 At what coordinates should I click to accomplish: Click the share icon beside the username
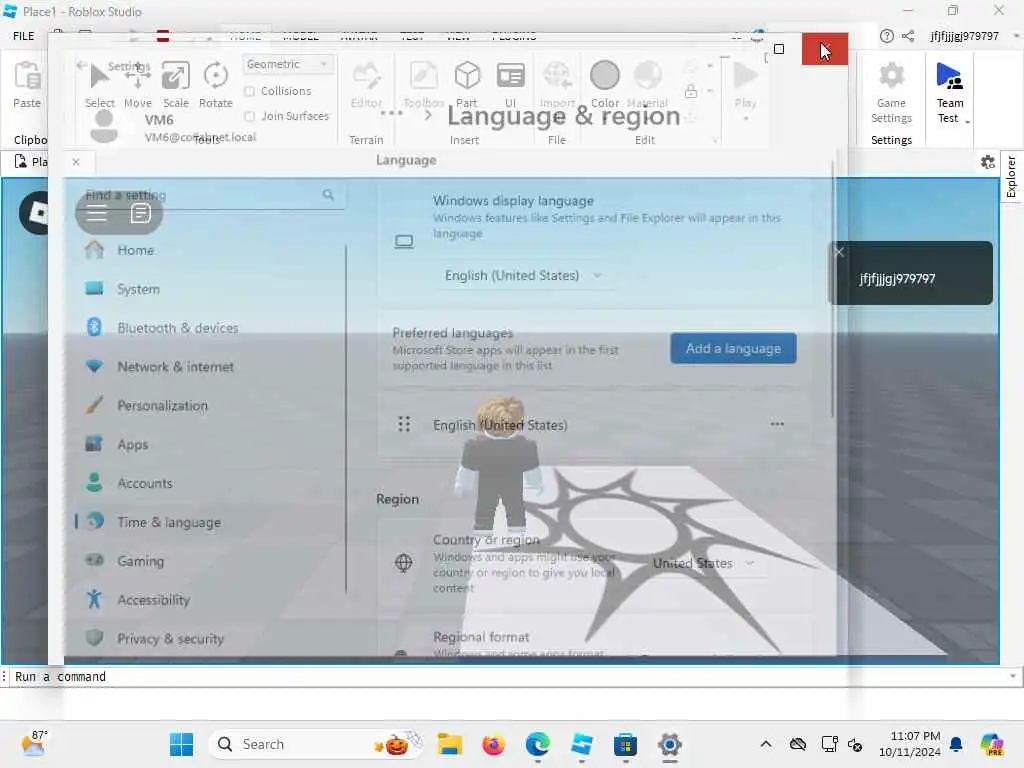tap(908, 36)
